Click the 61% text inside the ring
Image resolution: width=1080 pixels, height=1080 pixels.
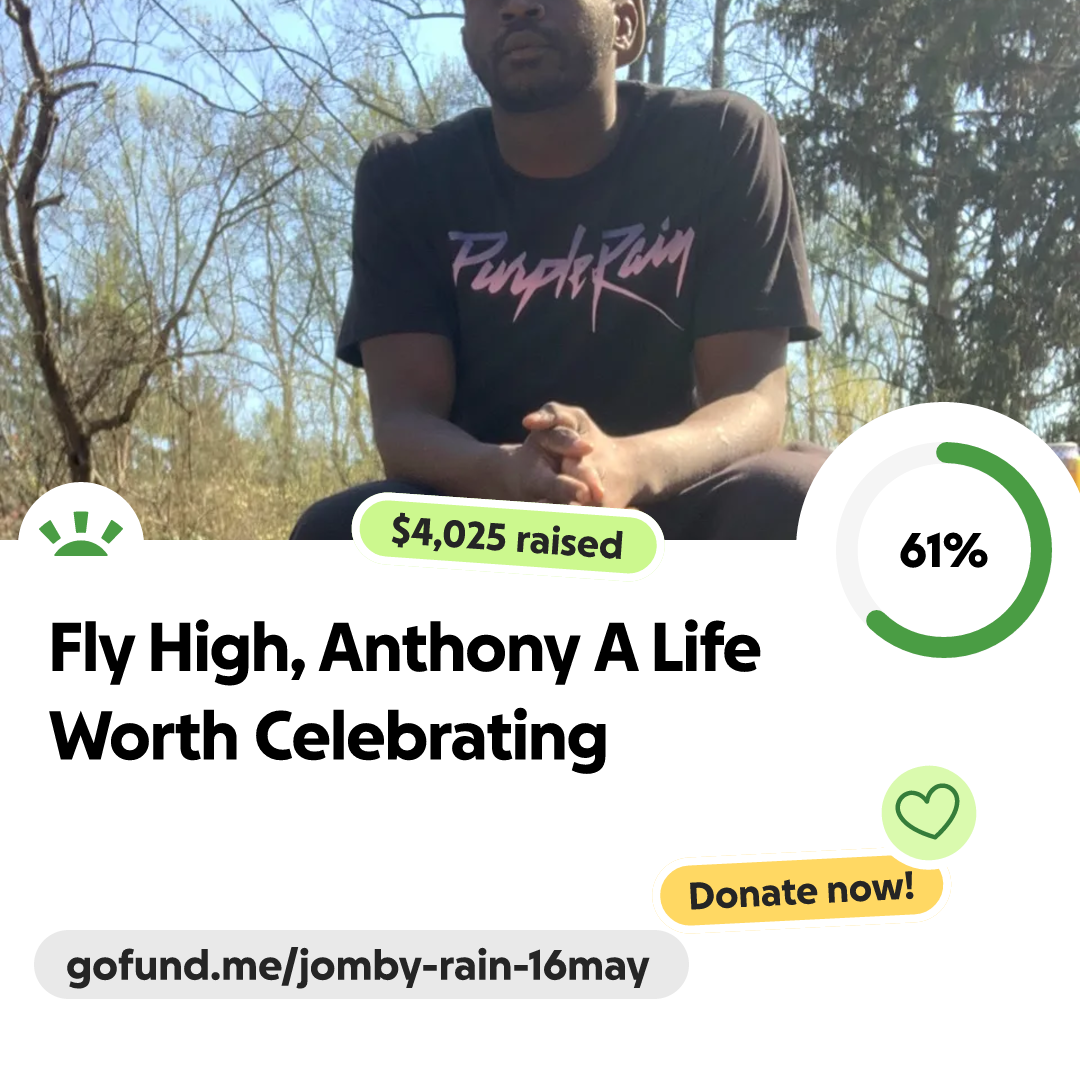click(943, 550)
